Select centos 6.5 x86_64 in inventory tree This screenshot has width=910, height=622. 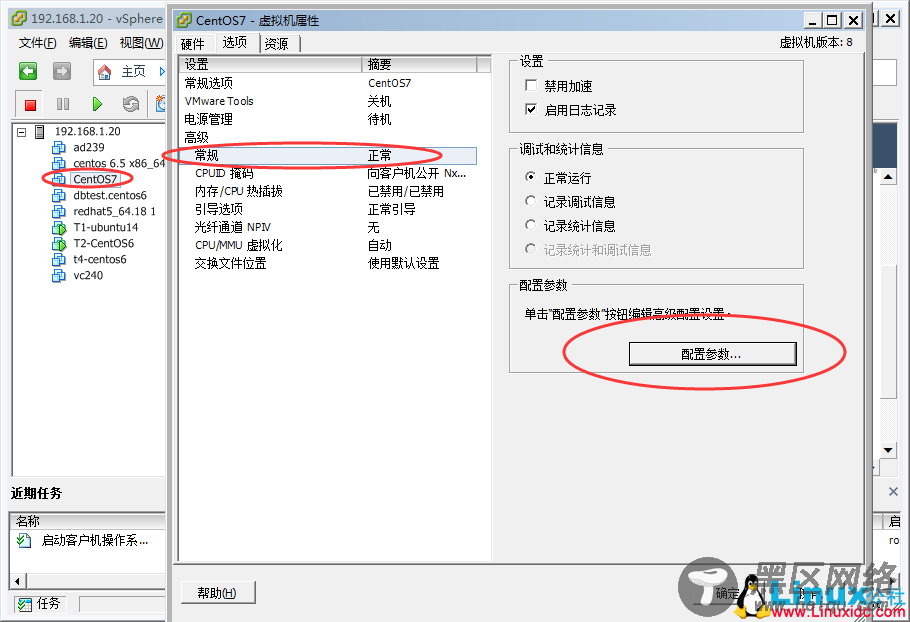coord(119,164)
